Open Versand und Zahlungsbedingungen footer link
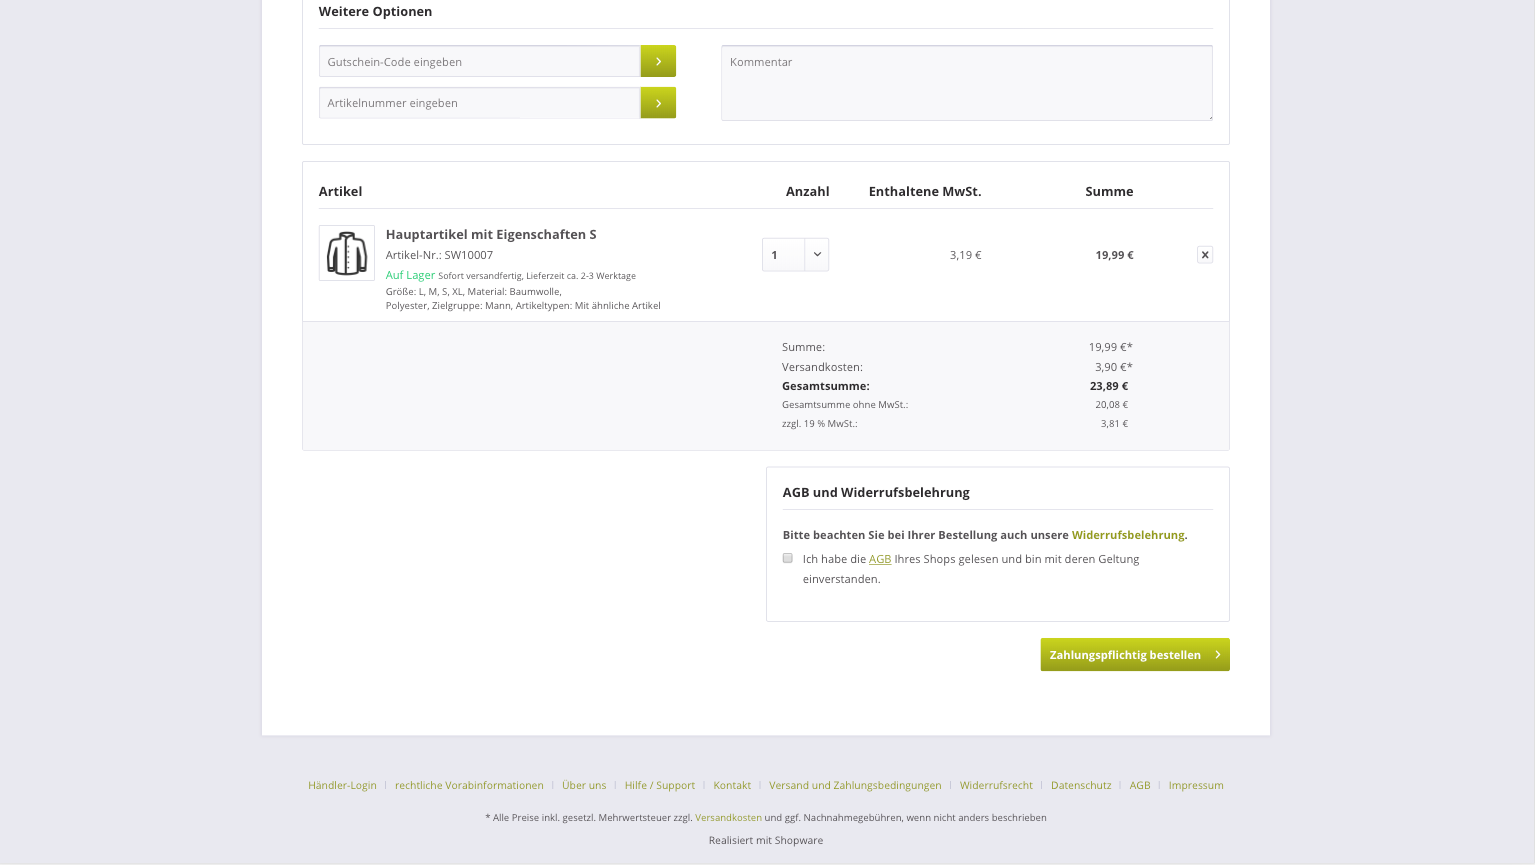 855,785
